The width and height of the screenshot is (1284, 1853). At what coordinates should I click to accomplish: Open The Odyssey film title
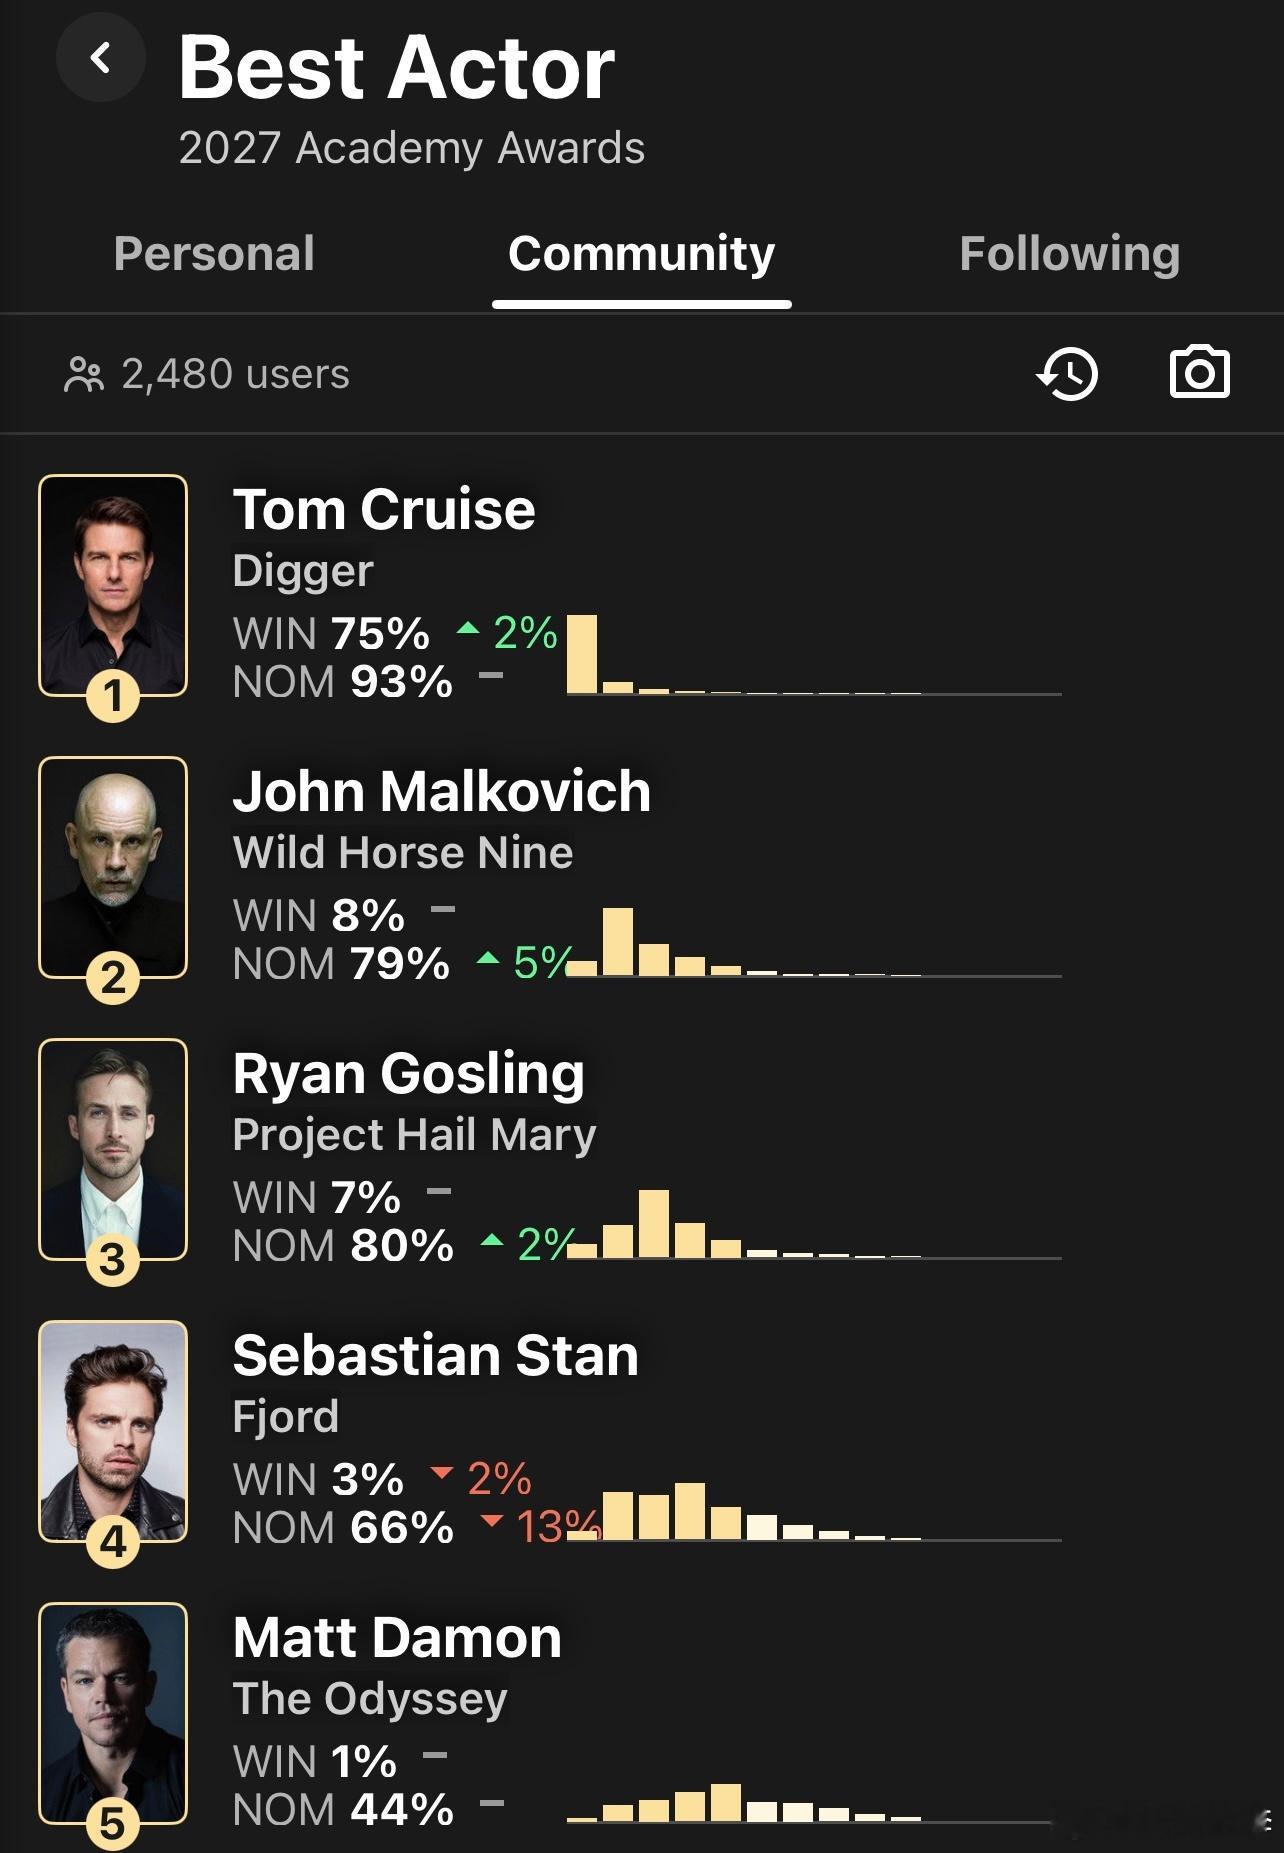tap(370, 1699)
